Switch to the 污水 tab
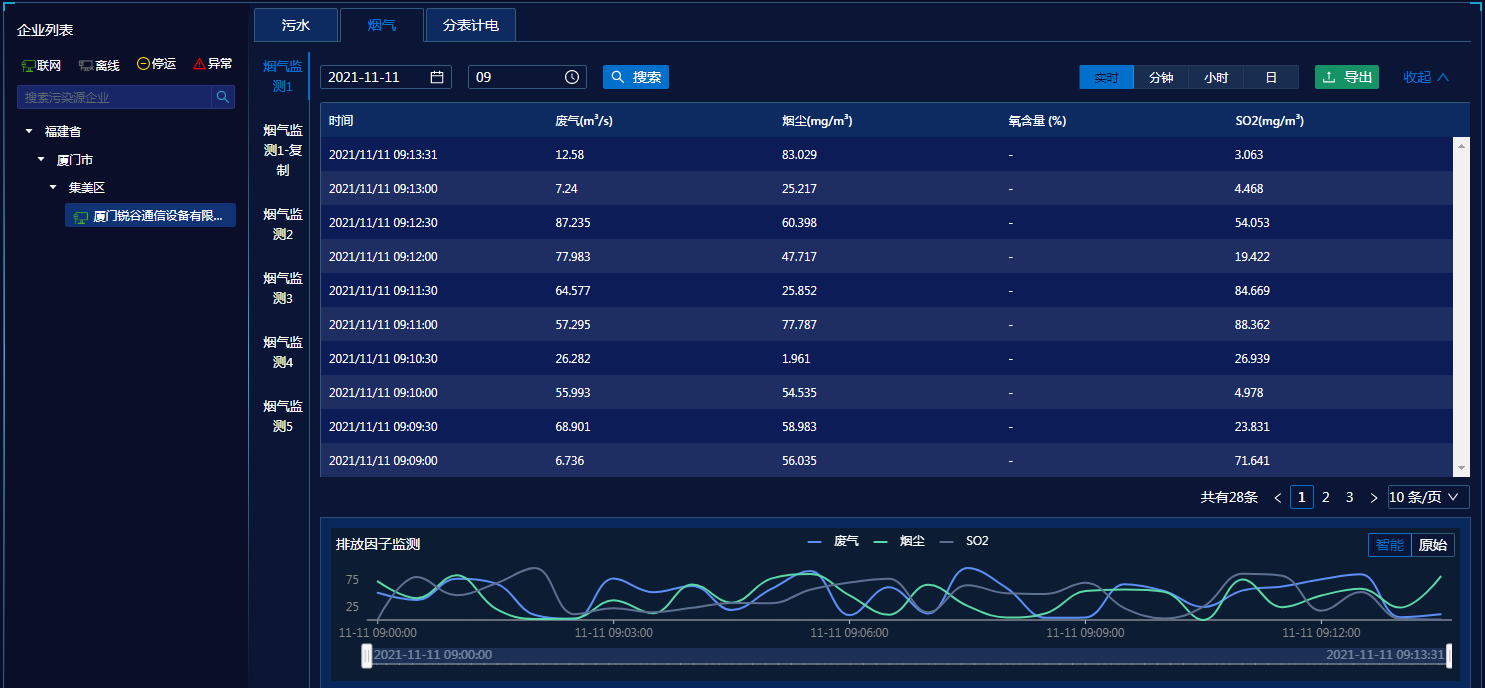This screenshot has width=1485, height=688. [296, 25]
